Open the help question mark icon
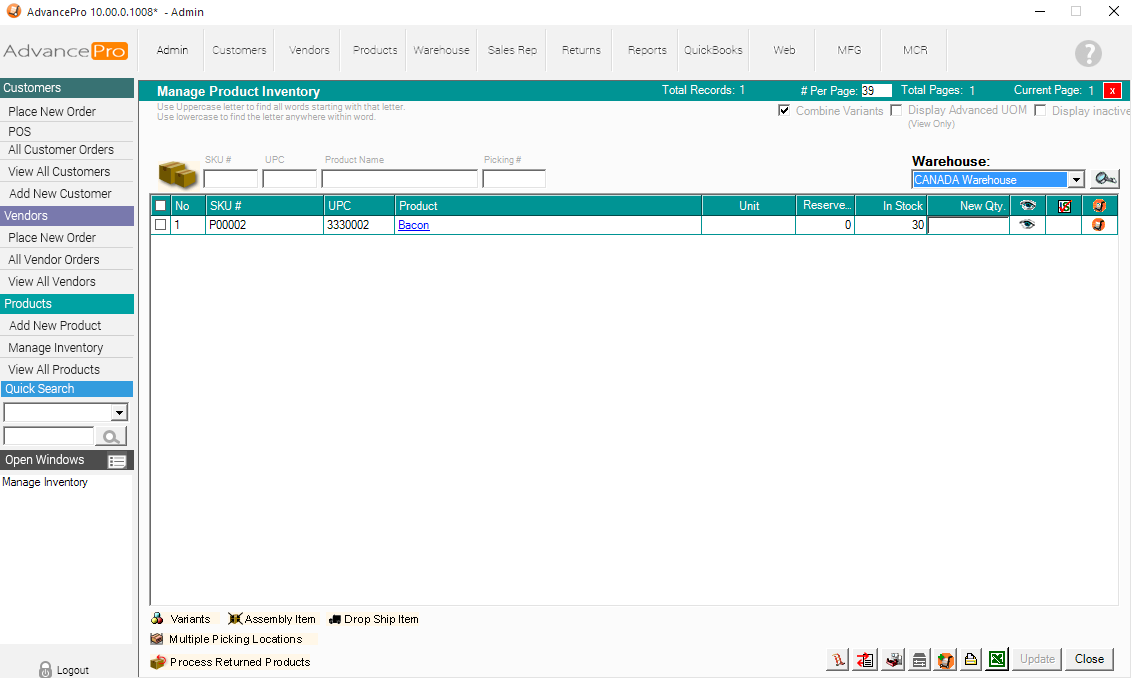 point(1088,54)
